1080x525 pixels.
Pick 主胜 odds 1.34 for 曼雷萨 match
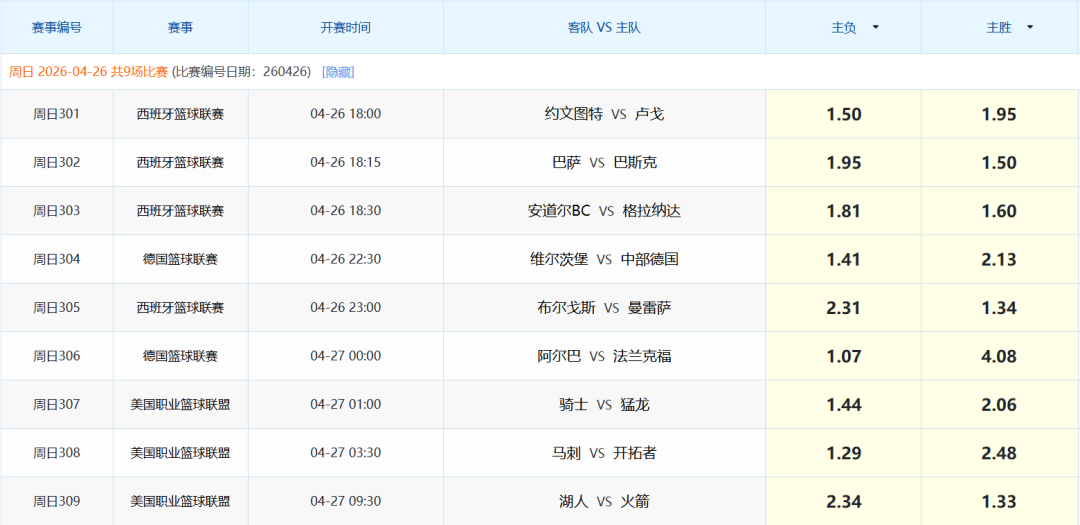[x=999, y=308]
